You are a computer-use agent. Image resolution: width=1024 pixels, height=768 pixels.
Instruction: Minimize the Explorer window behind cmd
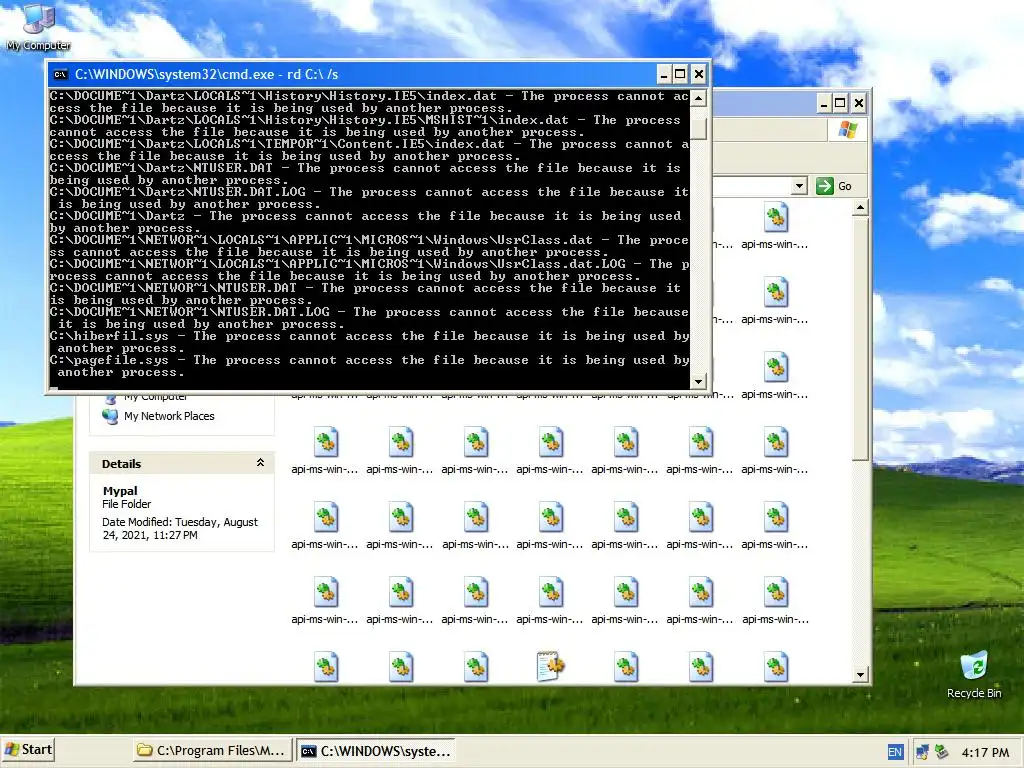(x=824, y=103)
